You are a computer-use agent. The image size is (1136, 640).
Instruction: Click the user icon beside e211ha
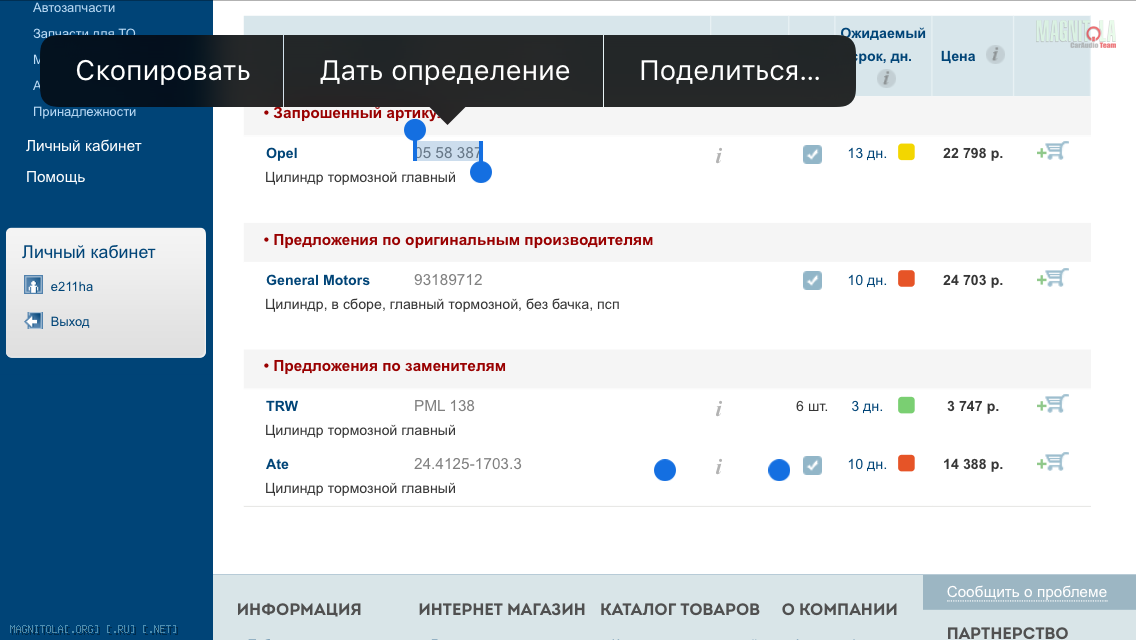point(33,285)
